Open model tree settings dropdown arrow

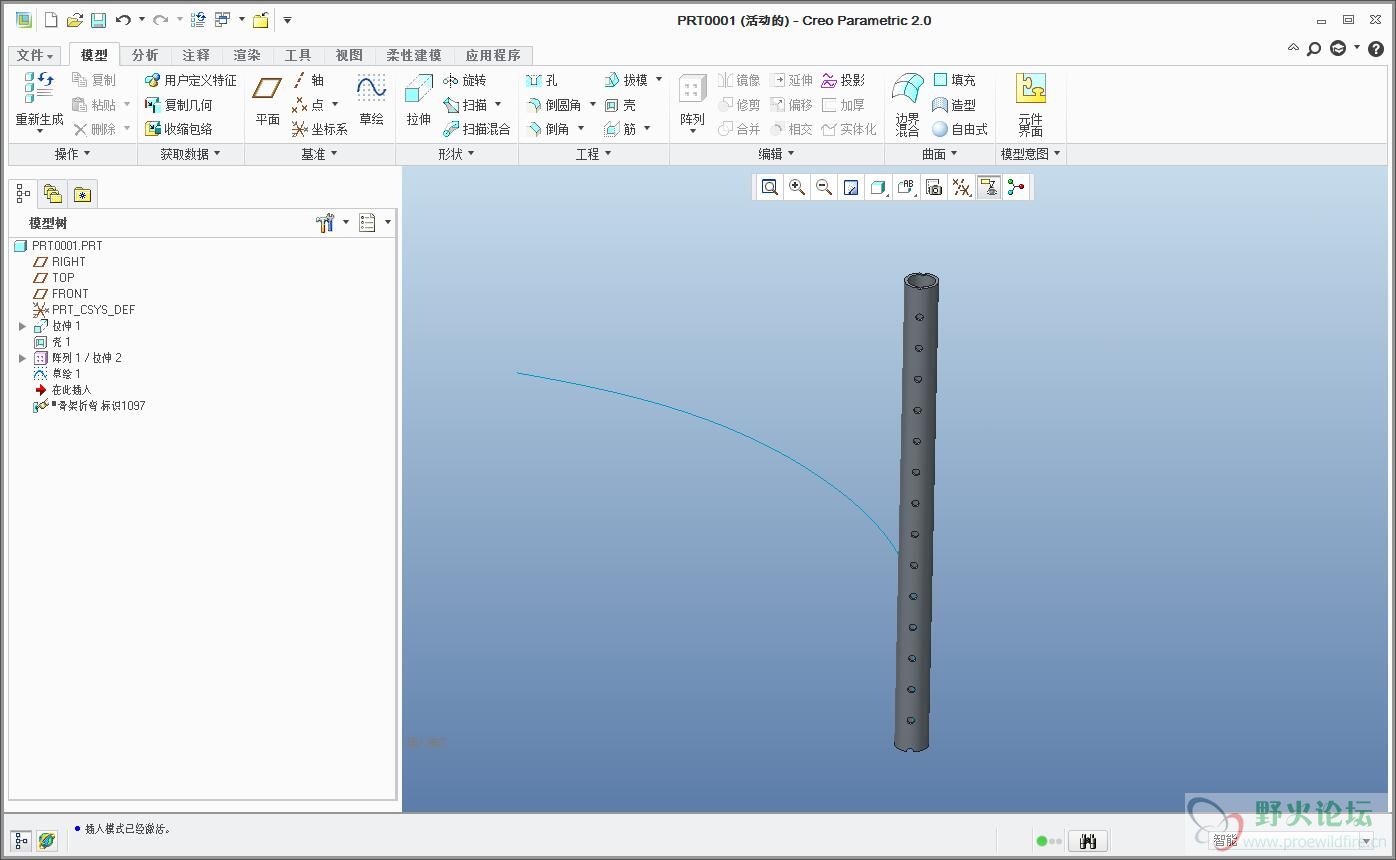346,222
